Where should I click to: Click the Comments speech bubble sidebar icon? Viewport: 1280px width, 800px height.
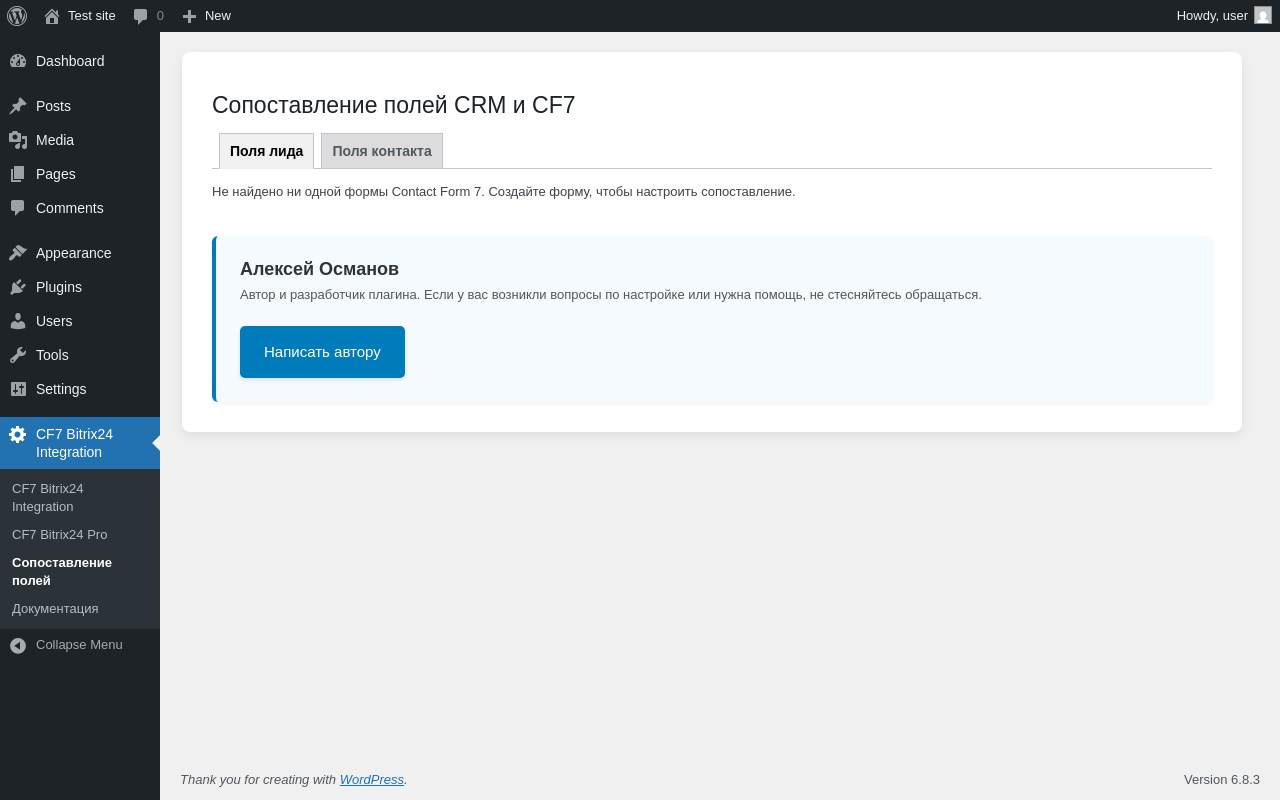pyautogui.click(x=18, y=208)
